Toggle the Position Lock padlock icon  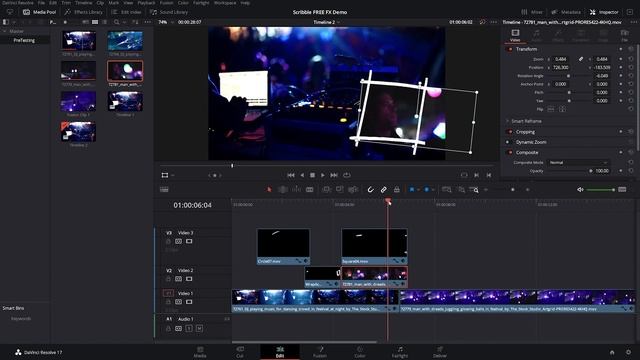(396, 189)
